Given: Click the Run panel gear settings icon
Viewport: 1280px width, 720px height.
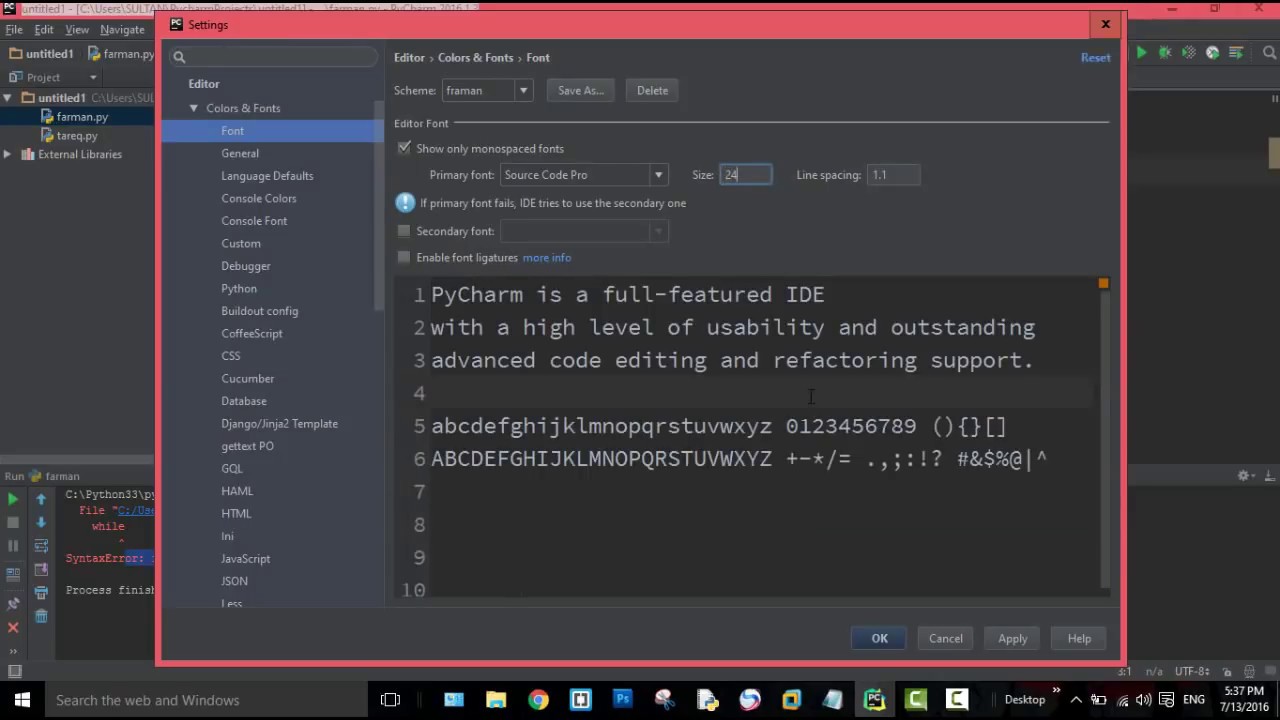Looking at the screenshot, I should 1245,476.
